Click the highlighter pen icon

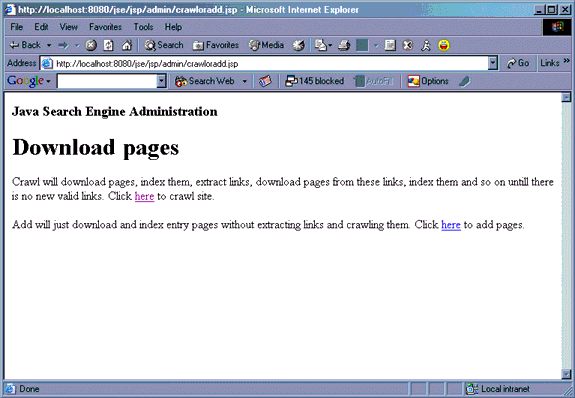click(x=465, y=81)
